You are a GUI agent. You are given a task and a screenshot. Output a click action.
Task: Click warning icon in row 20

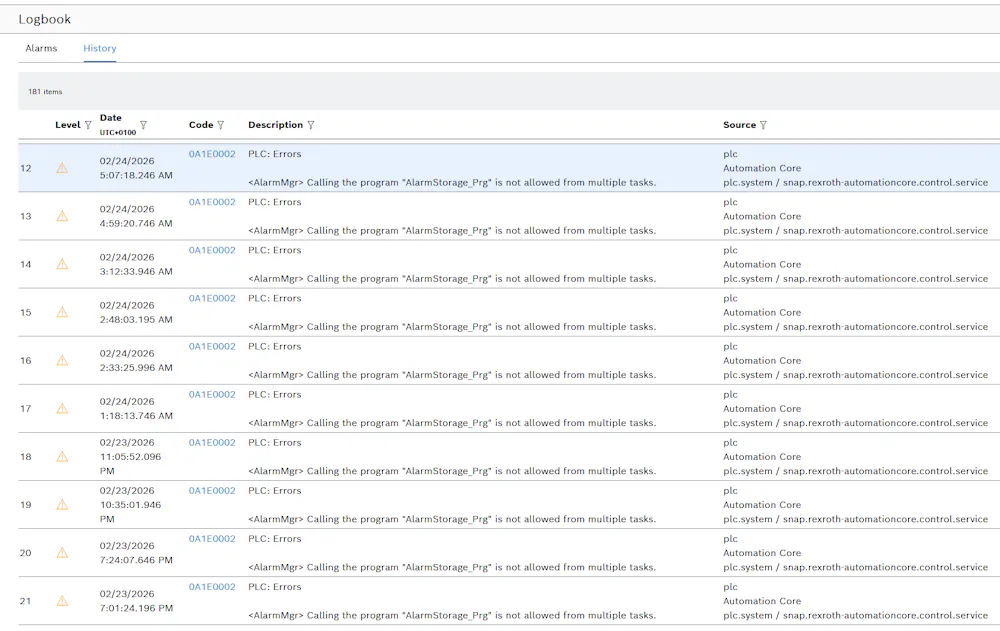click(x=62, y=553)
